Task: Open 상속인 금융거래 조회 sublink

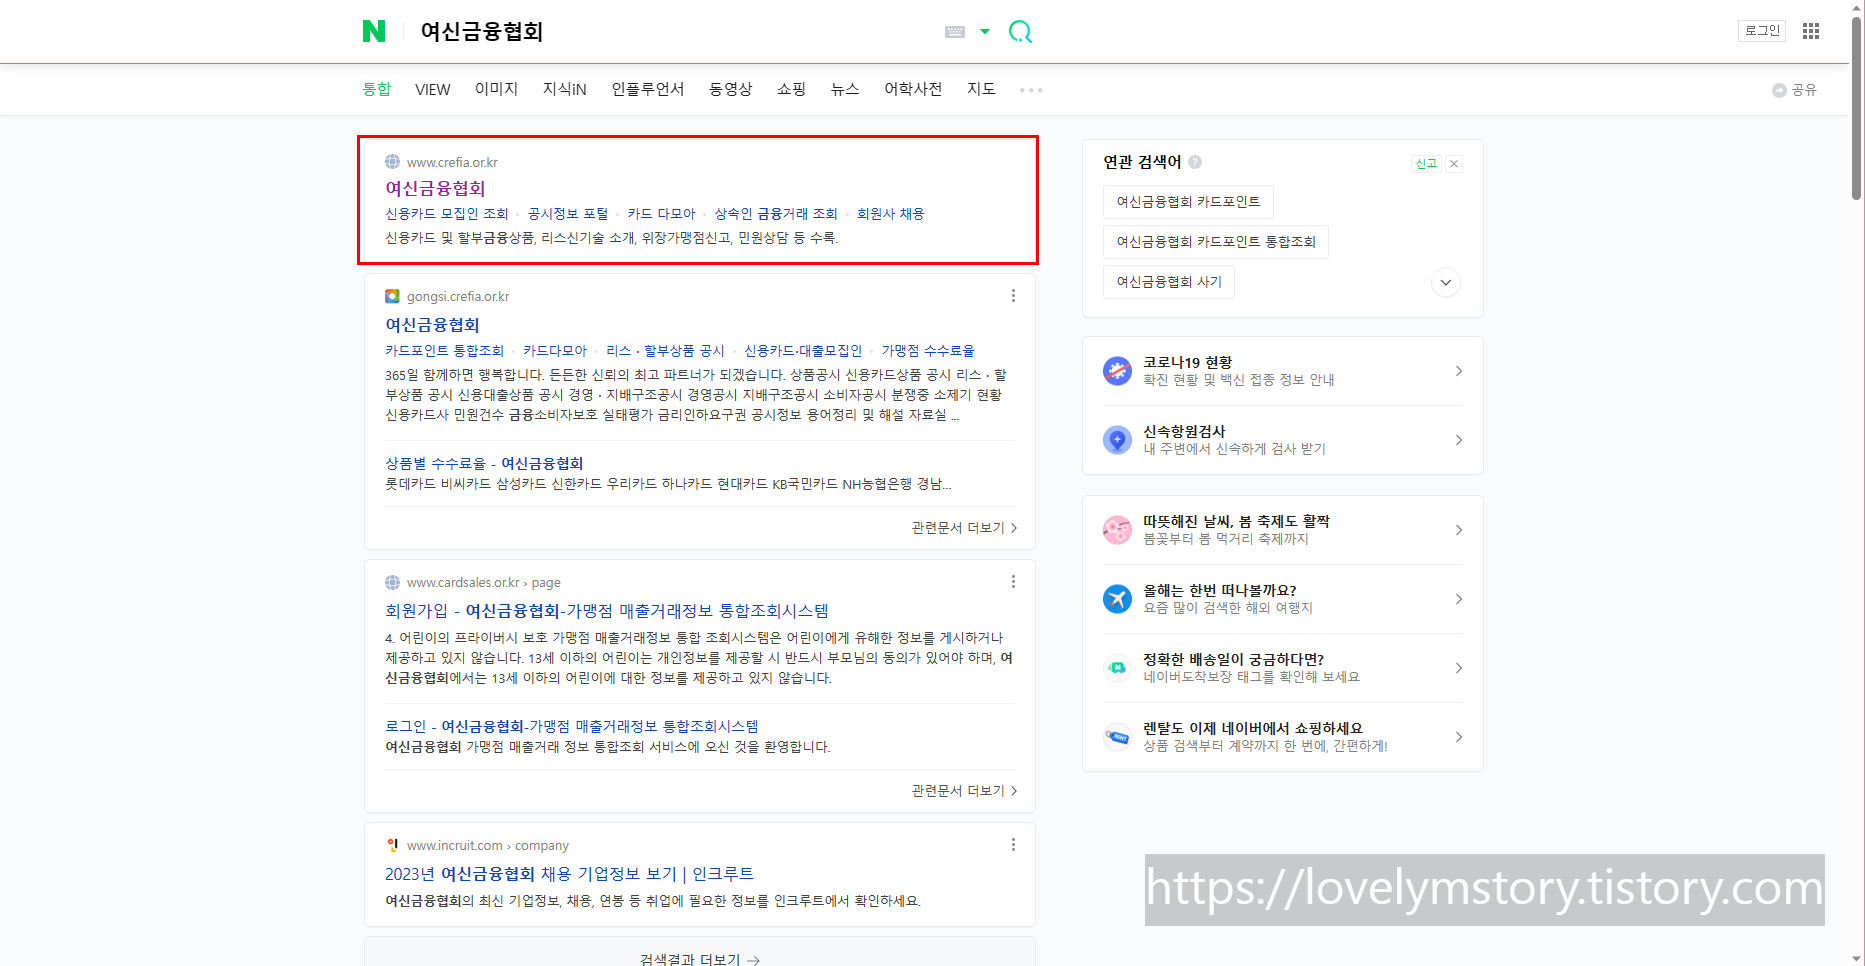Action: [776, 214]
